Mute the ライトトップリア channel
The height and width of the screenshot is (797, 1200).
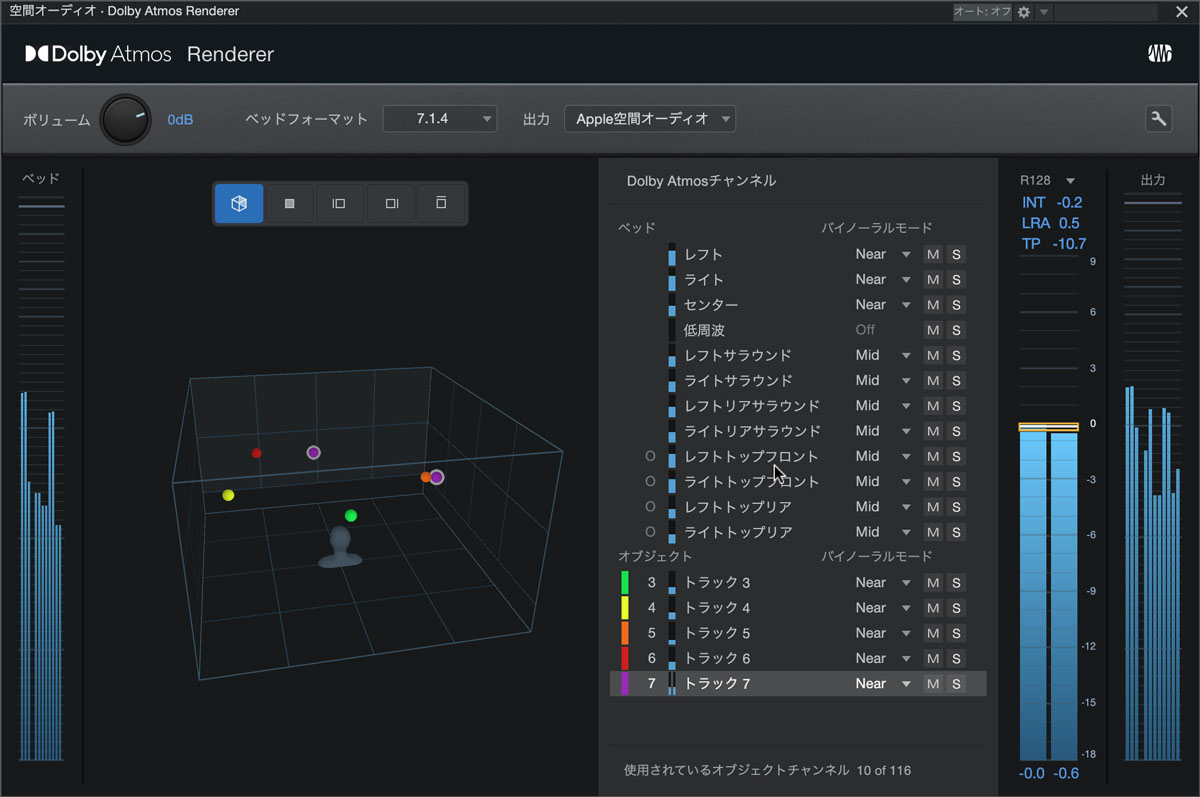point(933,532)
